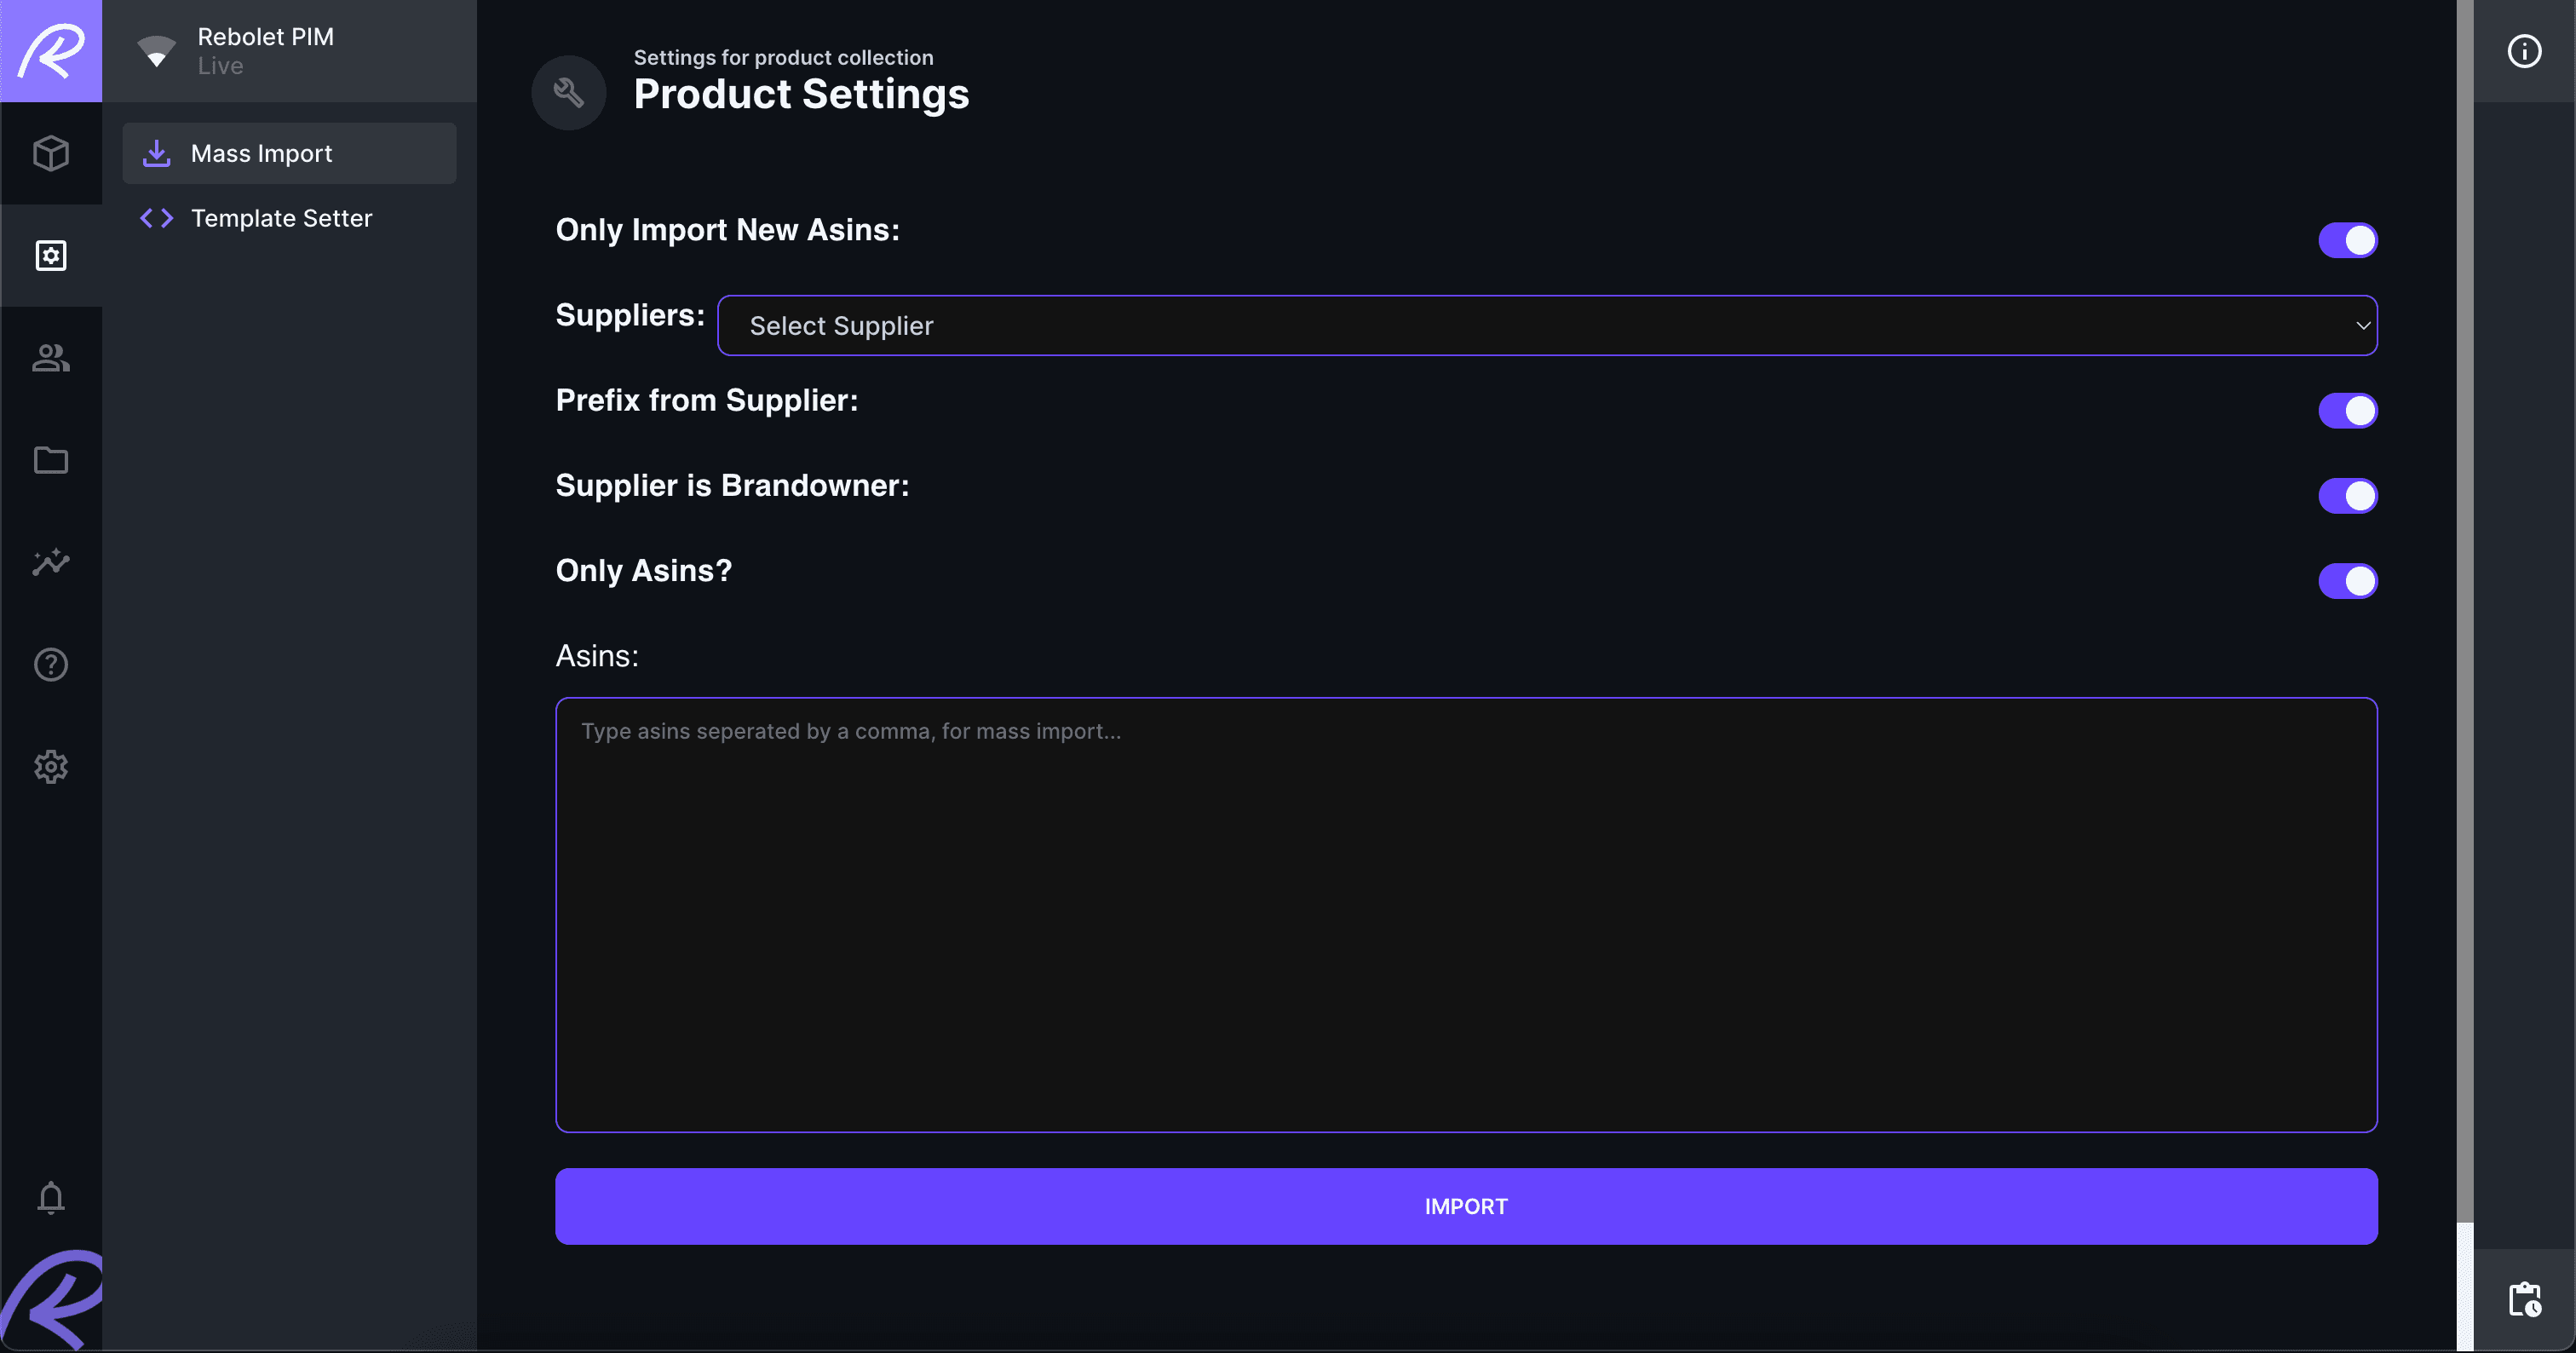The width and height of the screenshot is (2576, 1353).
Task: Open the analytics chart icon in sidebar
Action: coord(51,562)
